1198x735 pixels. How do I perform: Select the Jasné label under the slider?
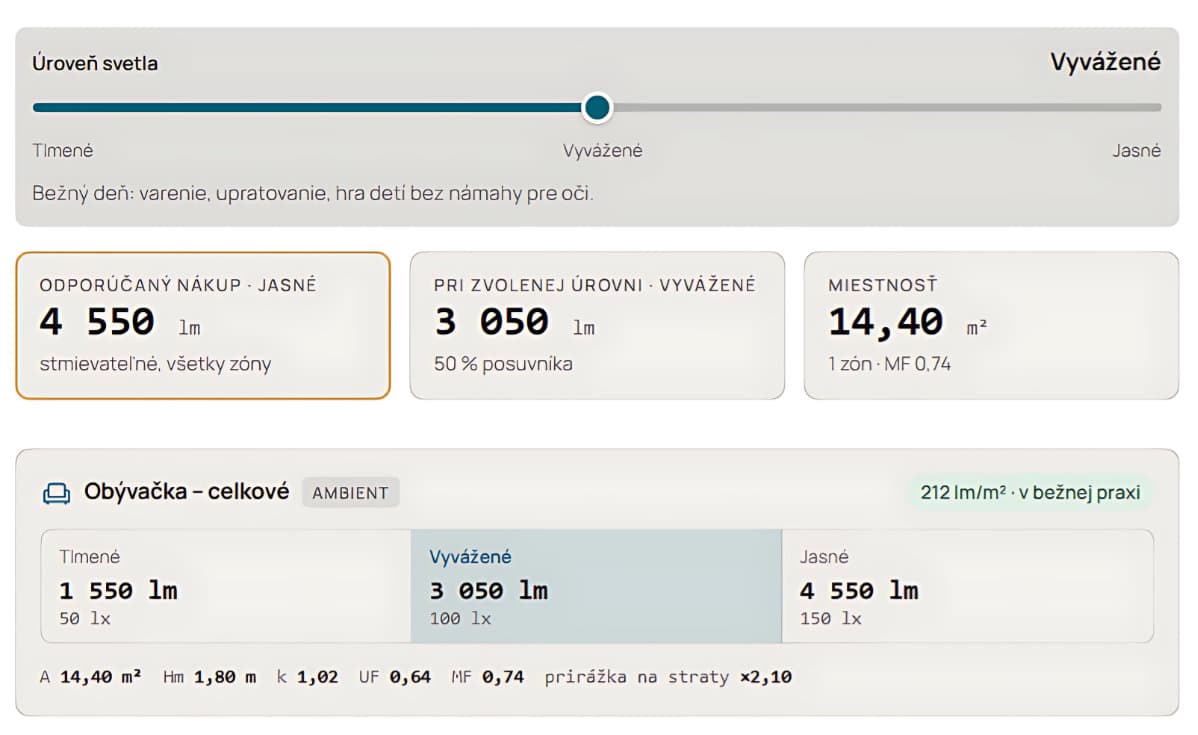tap(1136, 151)
